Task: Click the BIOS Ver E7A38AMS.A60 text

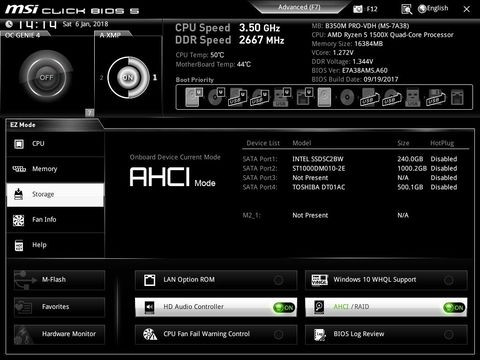Action: [x=349, y=70]
